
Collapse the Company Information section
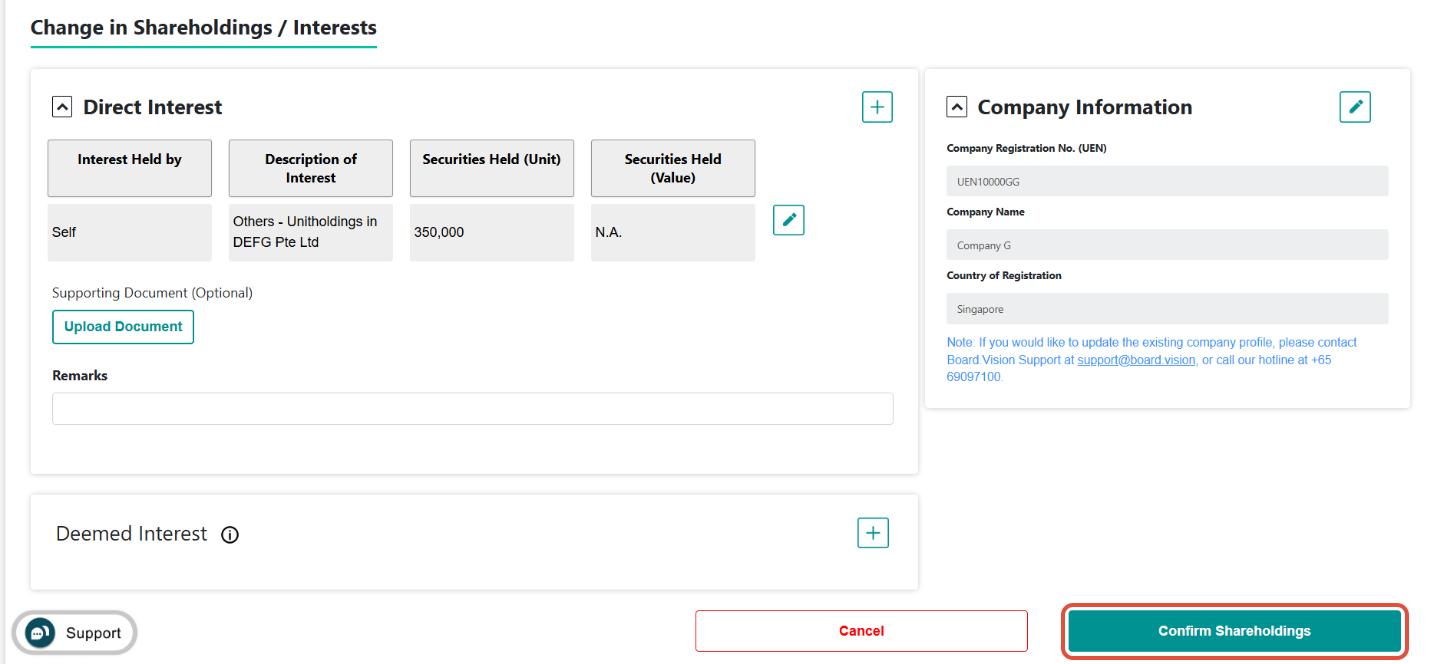click(957, 107)
